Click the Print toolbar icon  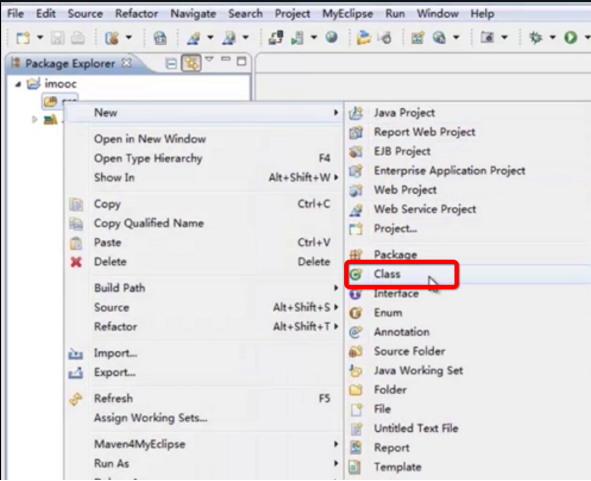pos(78,38)
